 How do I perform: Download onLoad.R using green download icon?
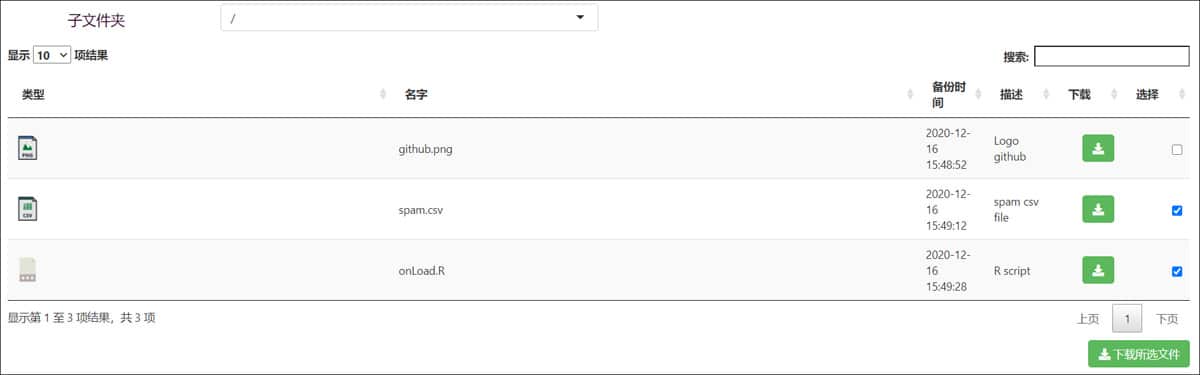coord(1098,270)
